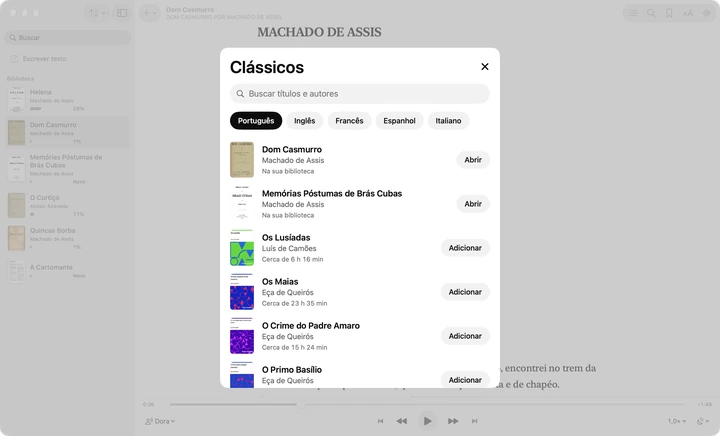Close the Clássicos dialog
720x436 pixels.
484,67
